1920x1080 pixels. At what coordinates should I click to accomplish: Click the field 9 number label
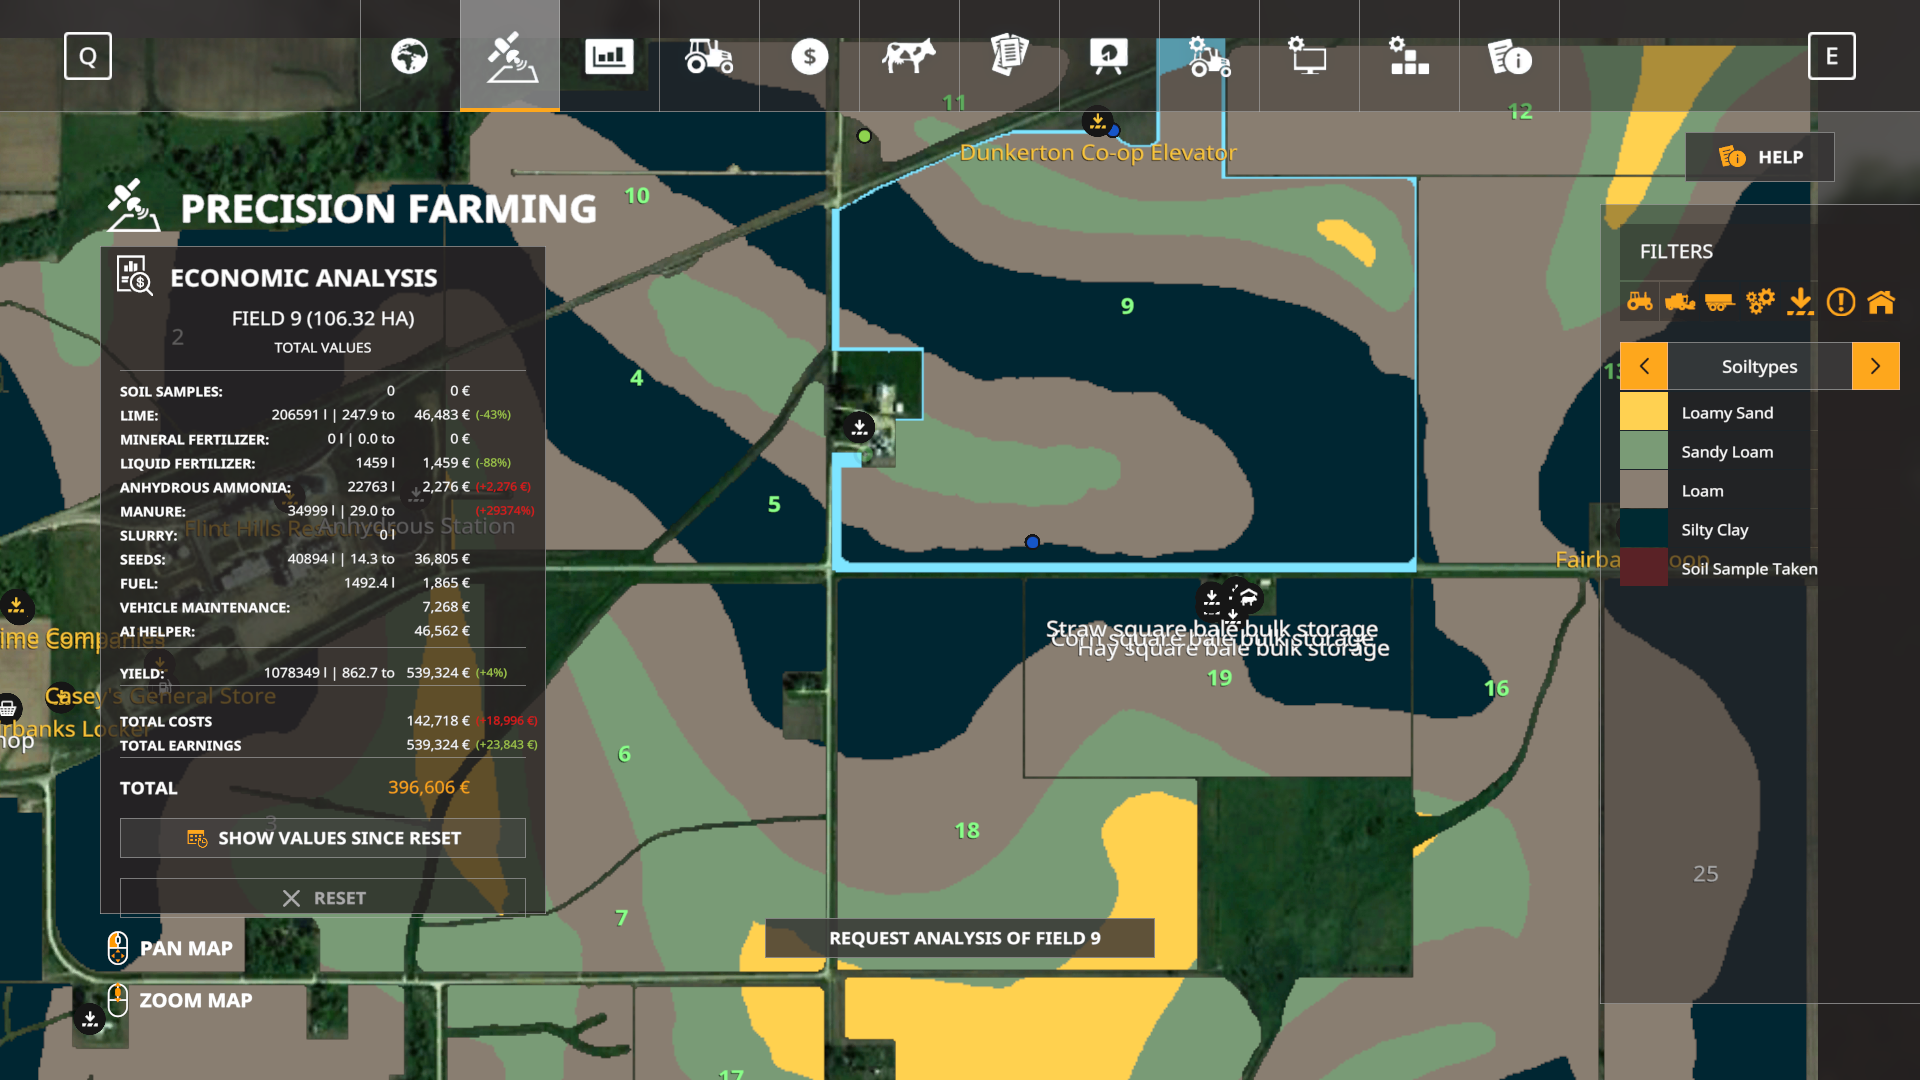[1127, 306]
